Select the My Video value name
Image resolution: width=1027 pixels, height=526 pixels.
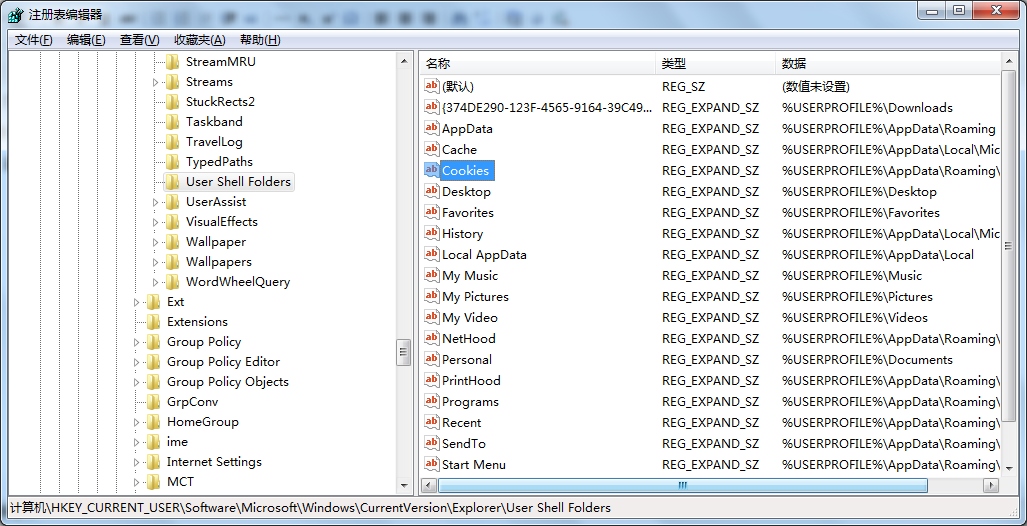[x=470, y=318]
